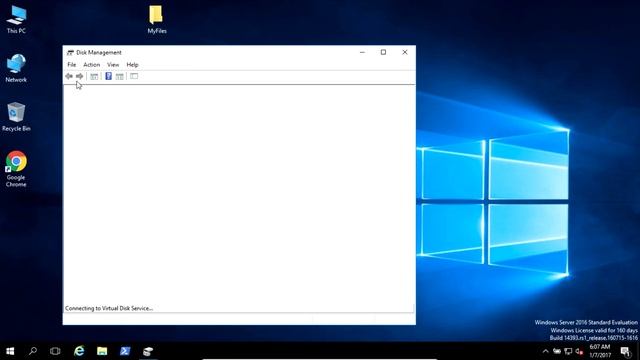Image resolution: width=640 pixels, height=360 pixels.
Task: Click the show/hide console tree toolbar icon
Action: point(94,76)
